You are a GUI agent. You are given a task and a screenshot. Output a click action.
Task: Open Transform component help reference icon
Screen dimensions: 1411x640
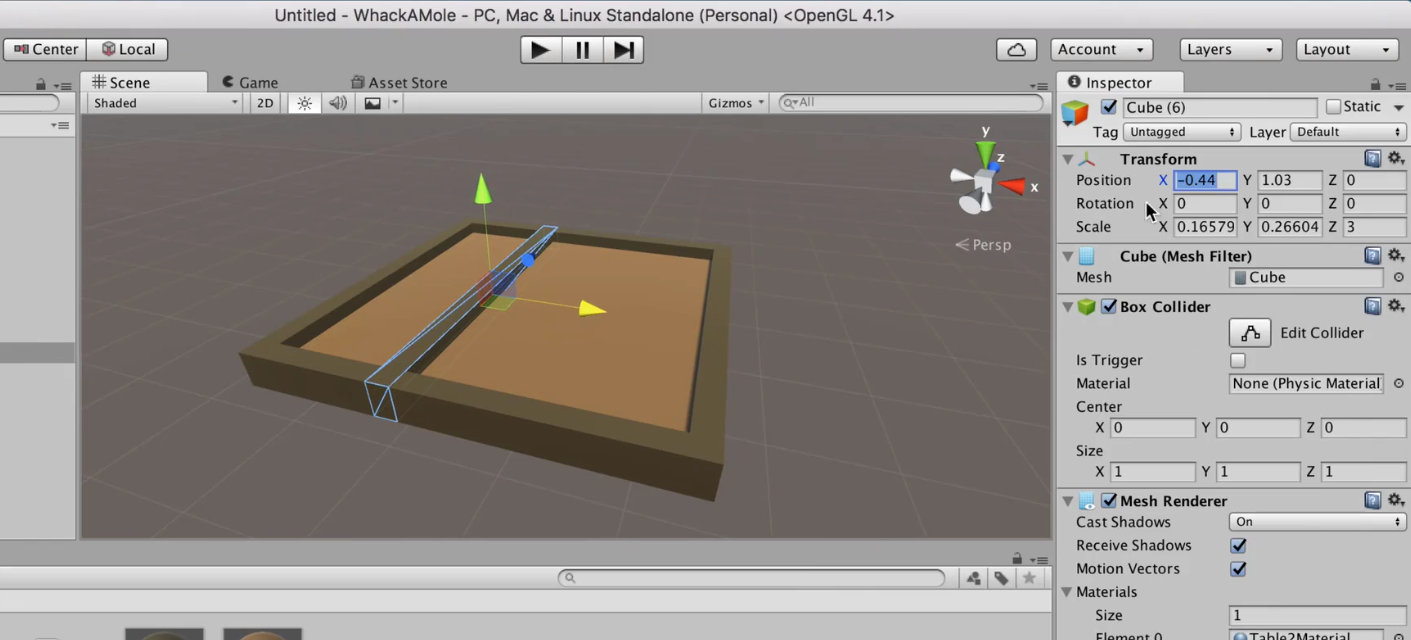coord(1372,158)
